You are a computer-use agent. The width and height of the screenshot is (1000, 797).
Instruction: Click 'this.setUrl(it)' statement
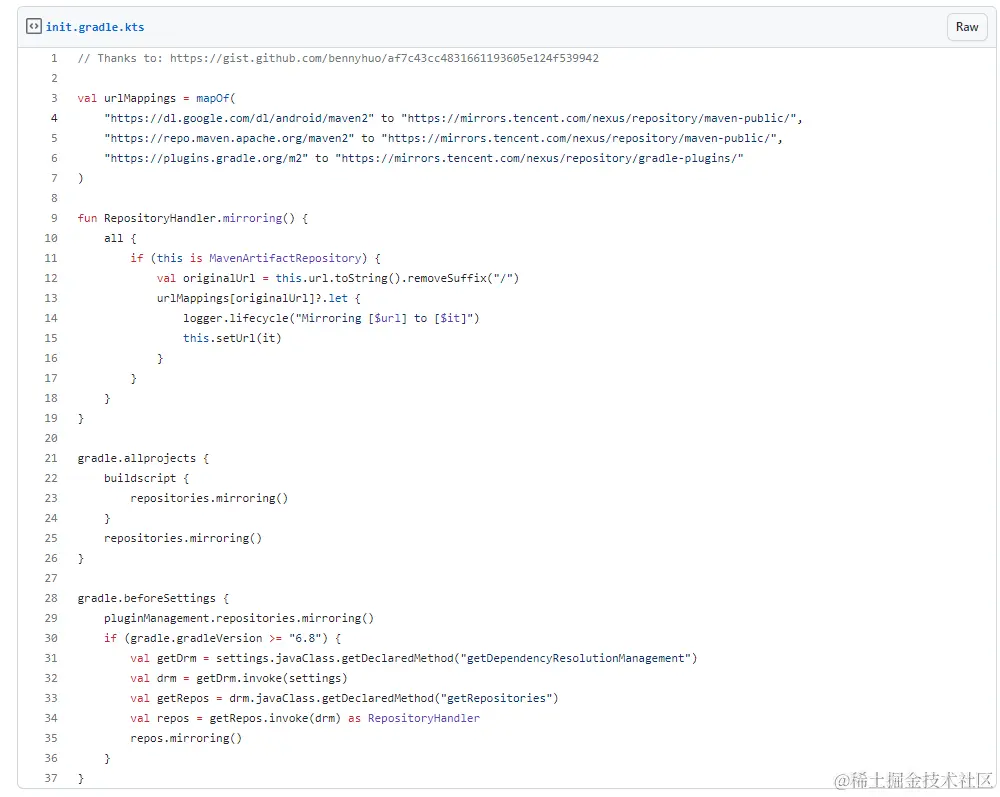pyautogui.click(x=232, y=338)
